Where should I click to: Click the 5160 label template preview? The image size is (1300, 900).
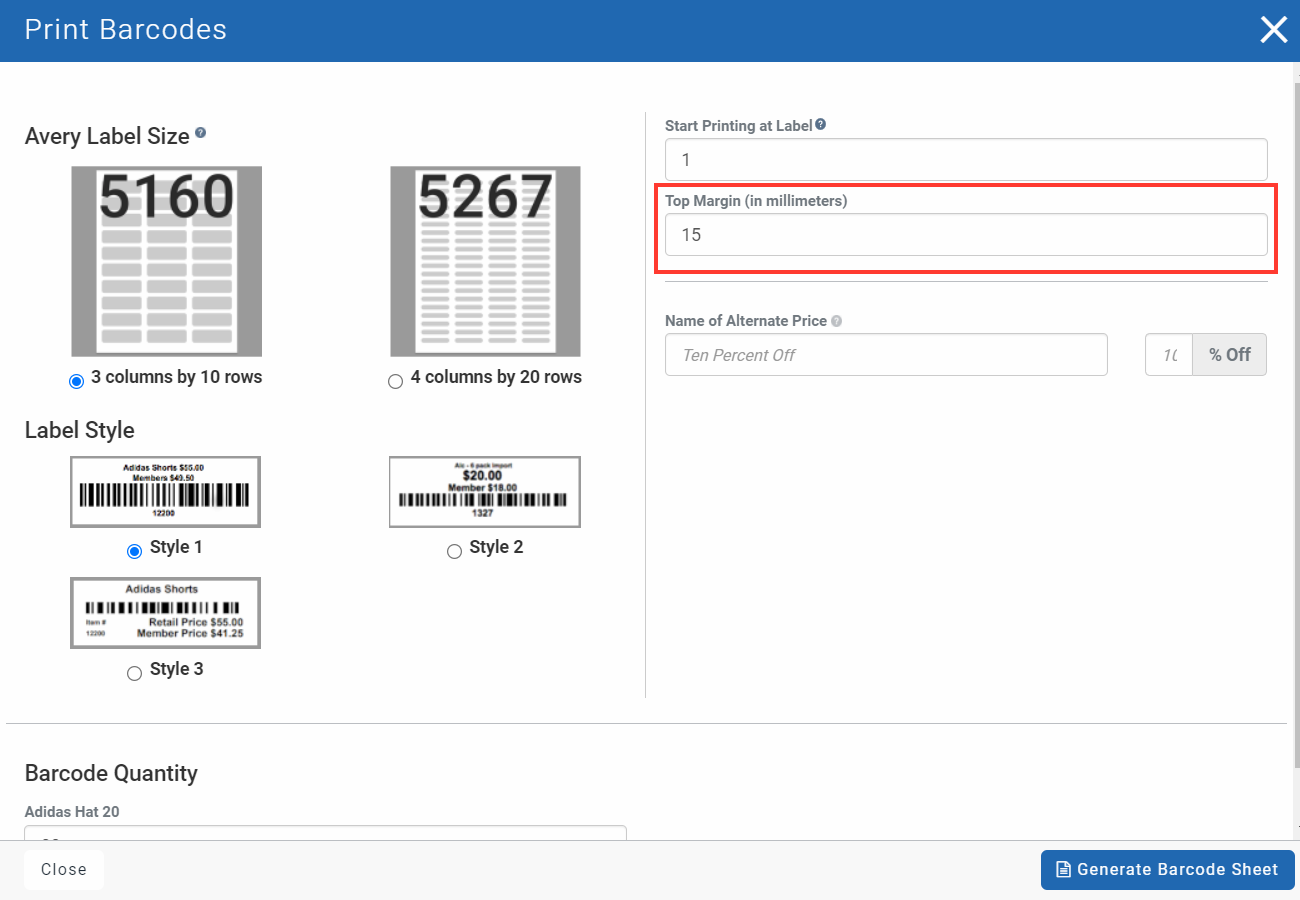click(165, 261)
